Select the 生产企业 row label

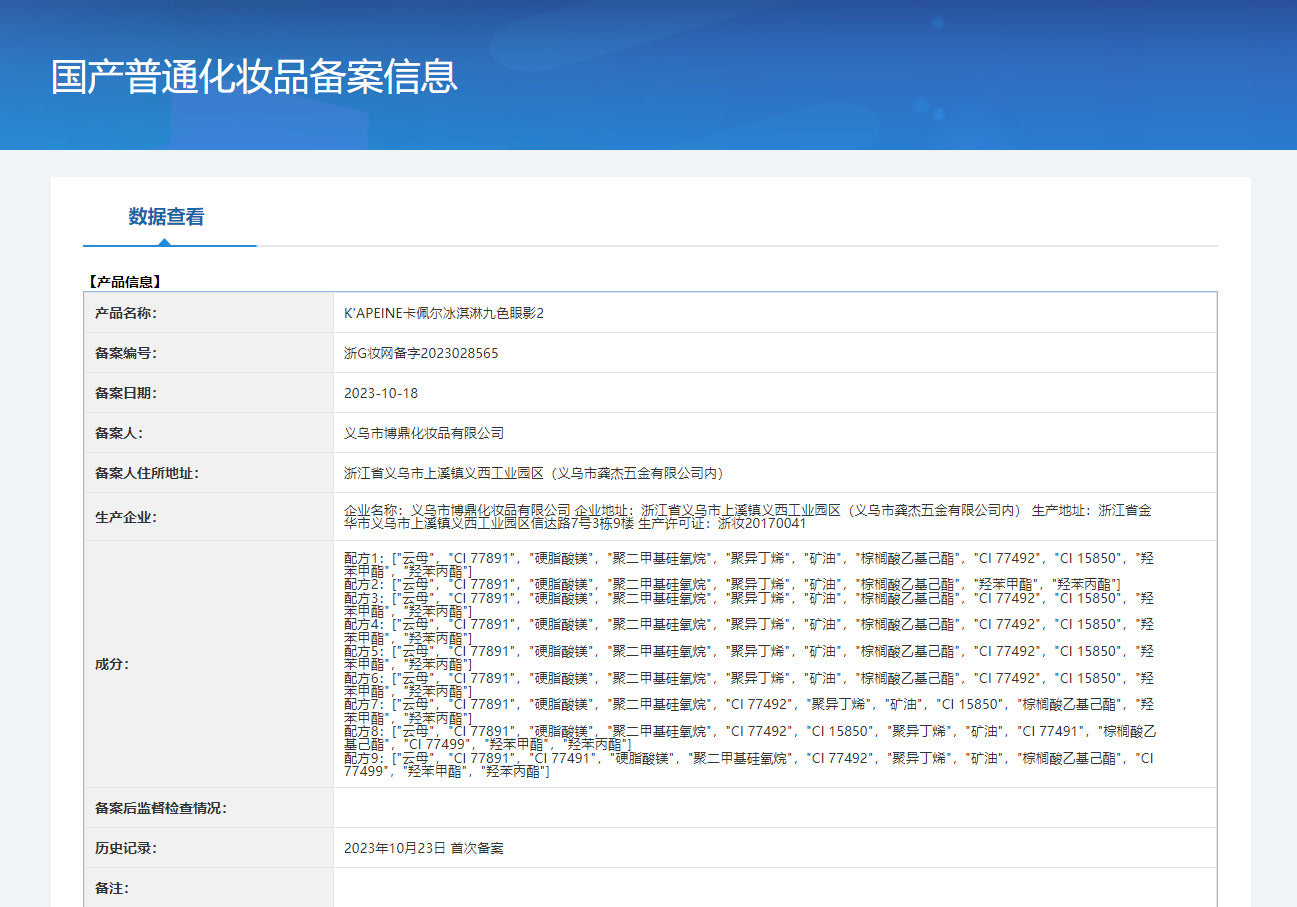coord(126,517)
